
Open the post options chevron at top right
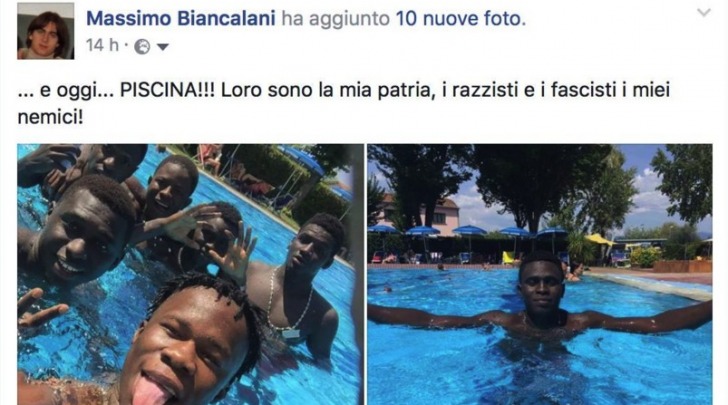click(704, 13)
